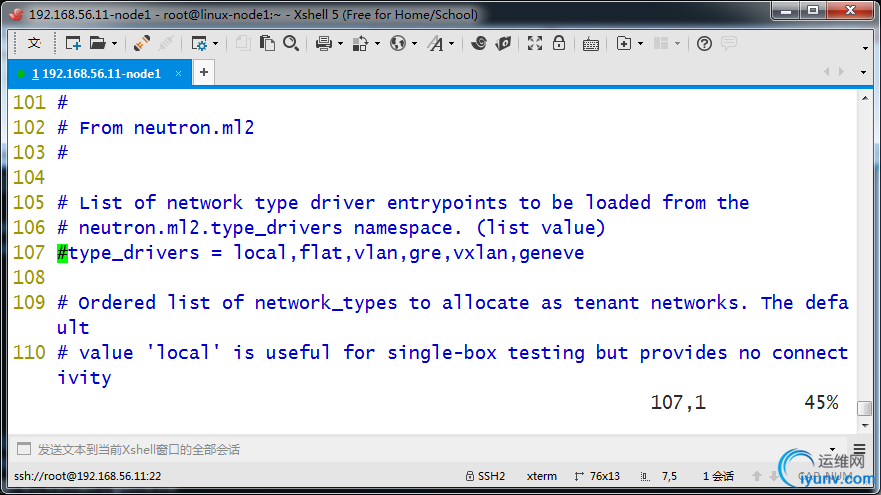Click the SSH2 lock status indicator
This screenshot has height=495, width=881.
(x=485, y=476)
